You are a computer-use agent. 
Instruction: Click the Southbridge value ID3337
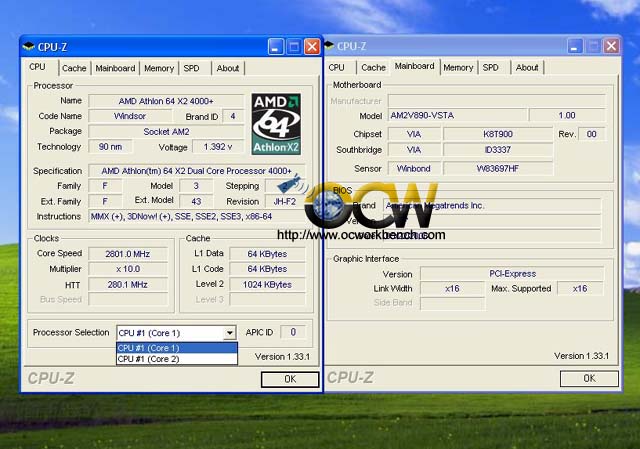(x=498, y=149)
